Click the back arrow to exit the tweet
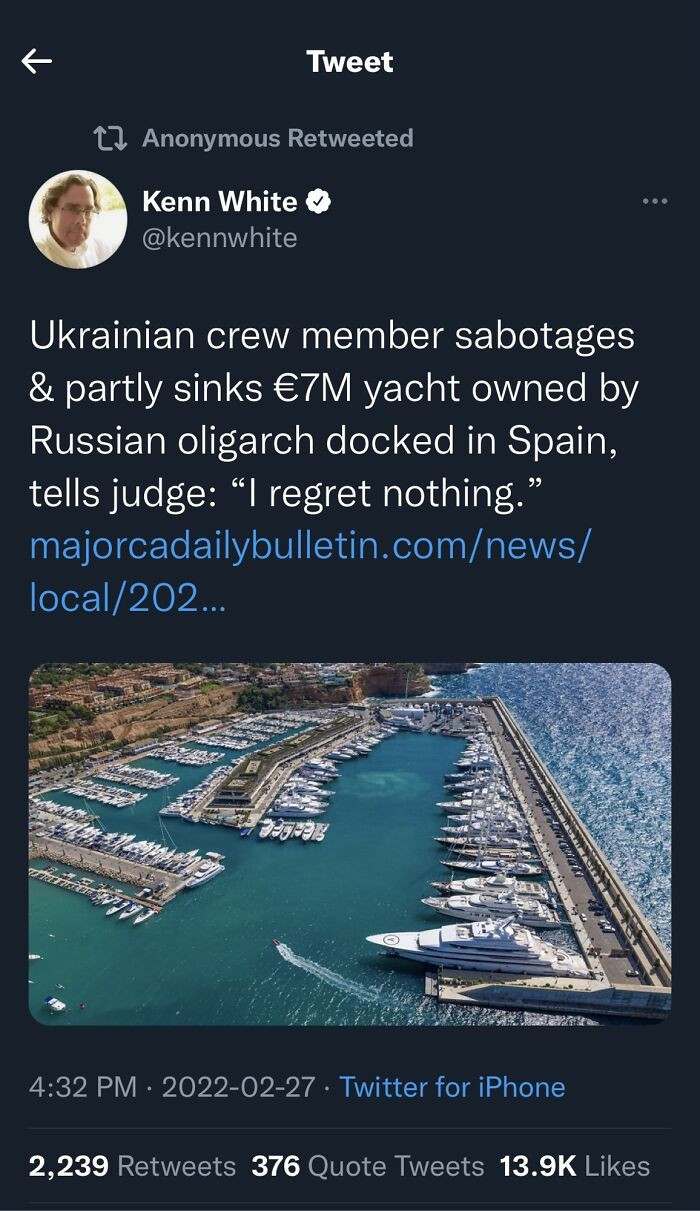 (x=36, y=60)
